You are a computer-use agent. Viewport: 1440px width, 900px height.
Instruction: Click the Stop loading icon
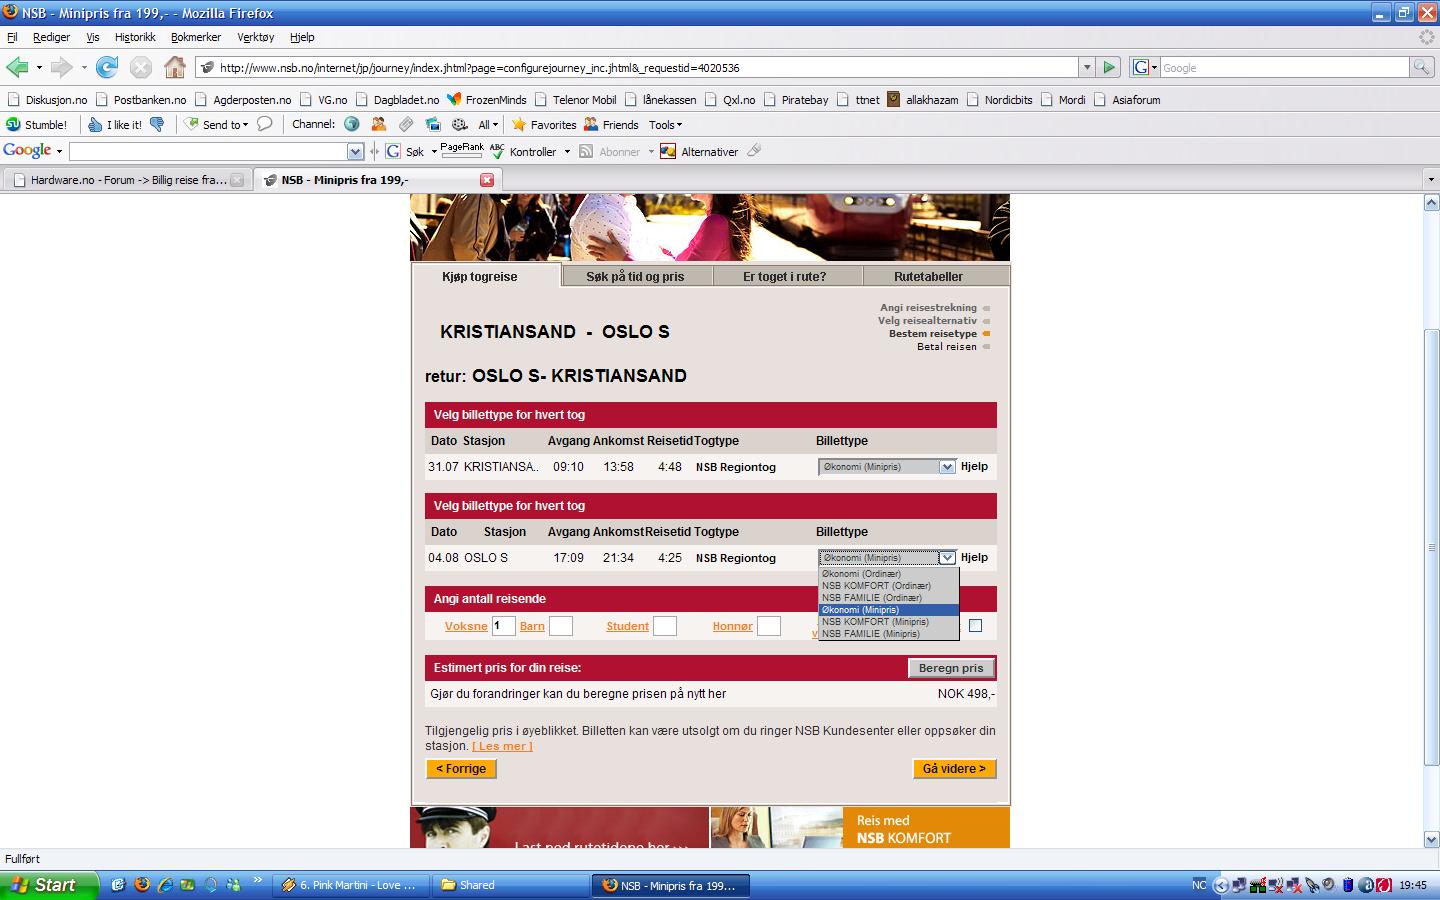tap(141, 67)
